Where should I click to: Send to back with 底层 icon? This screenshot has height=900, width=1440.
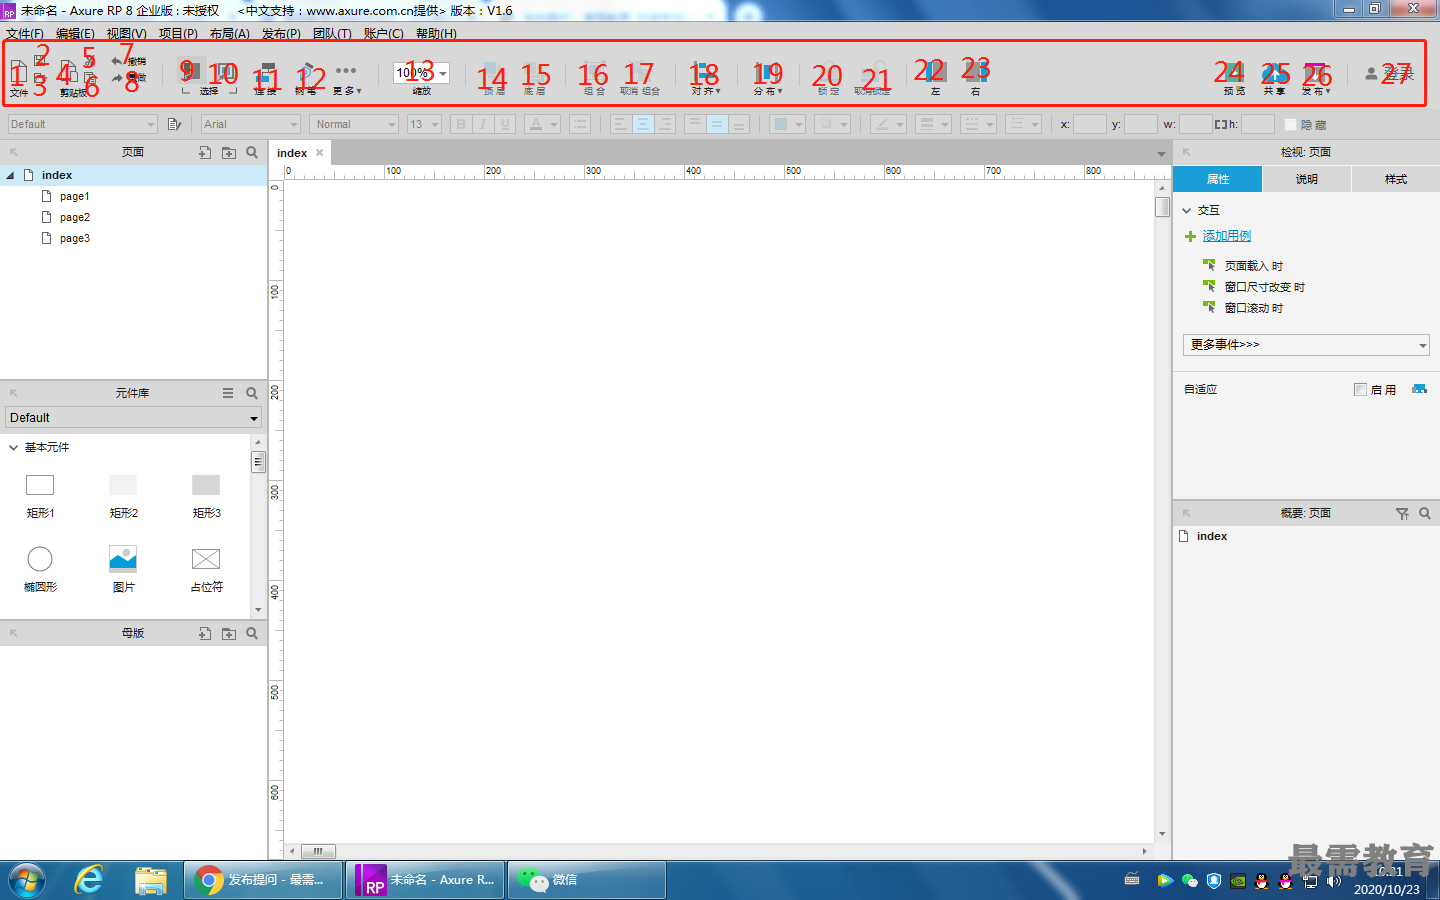pyautogui.click(x=535, y=73)
